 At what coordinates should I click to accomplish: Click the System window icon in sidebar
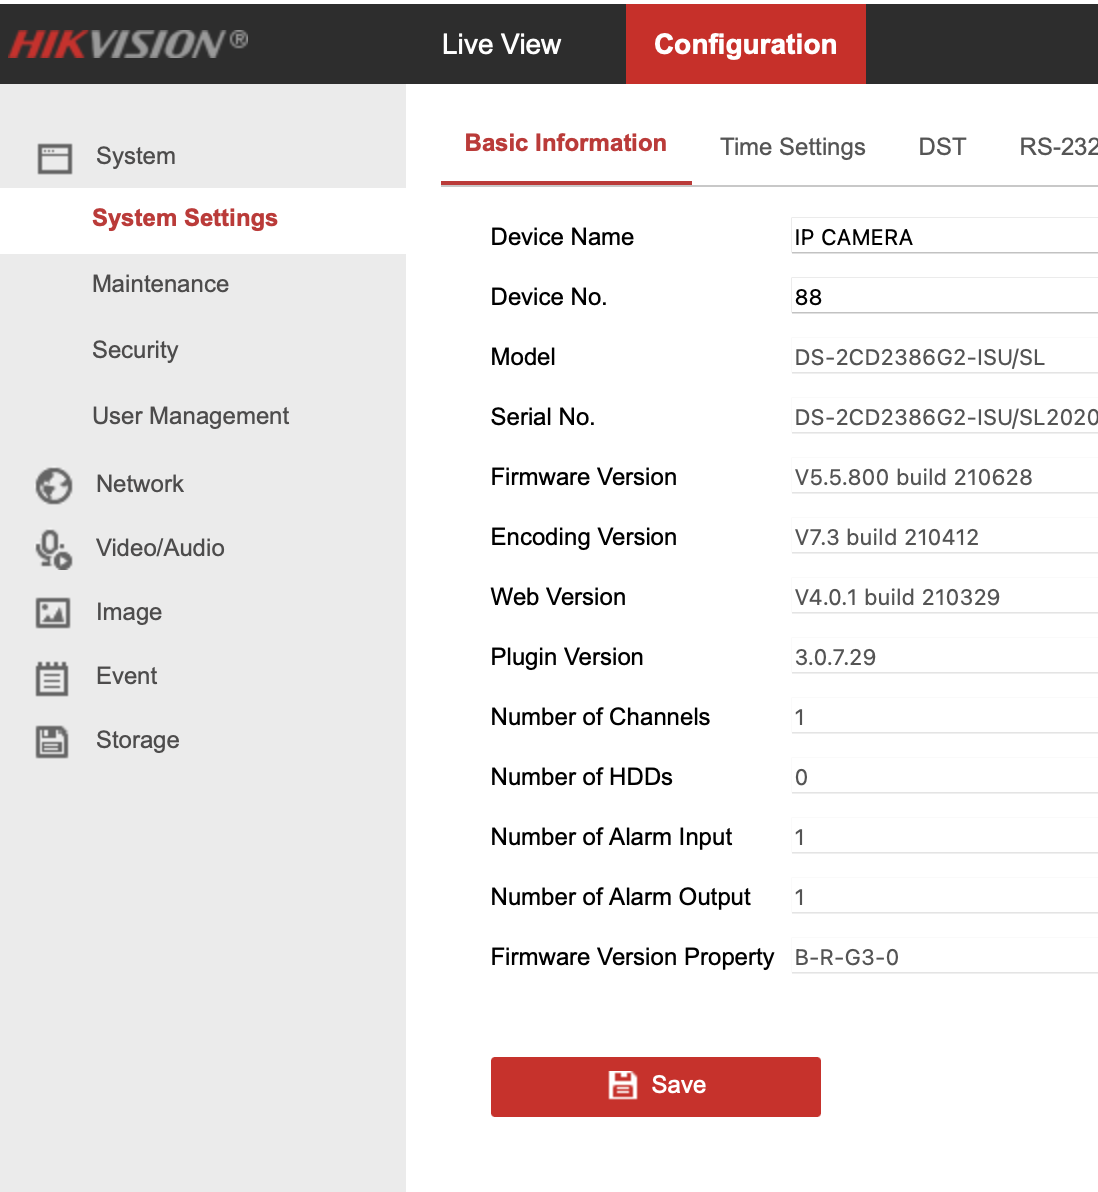(54, 158)
